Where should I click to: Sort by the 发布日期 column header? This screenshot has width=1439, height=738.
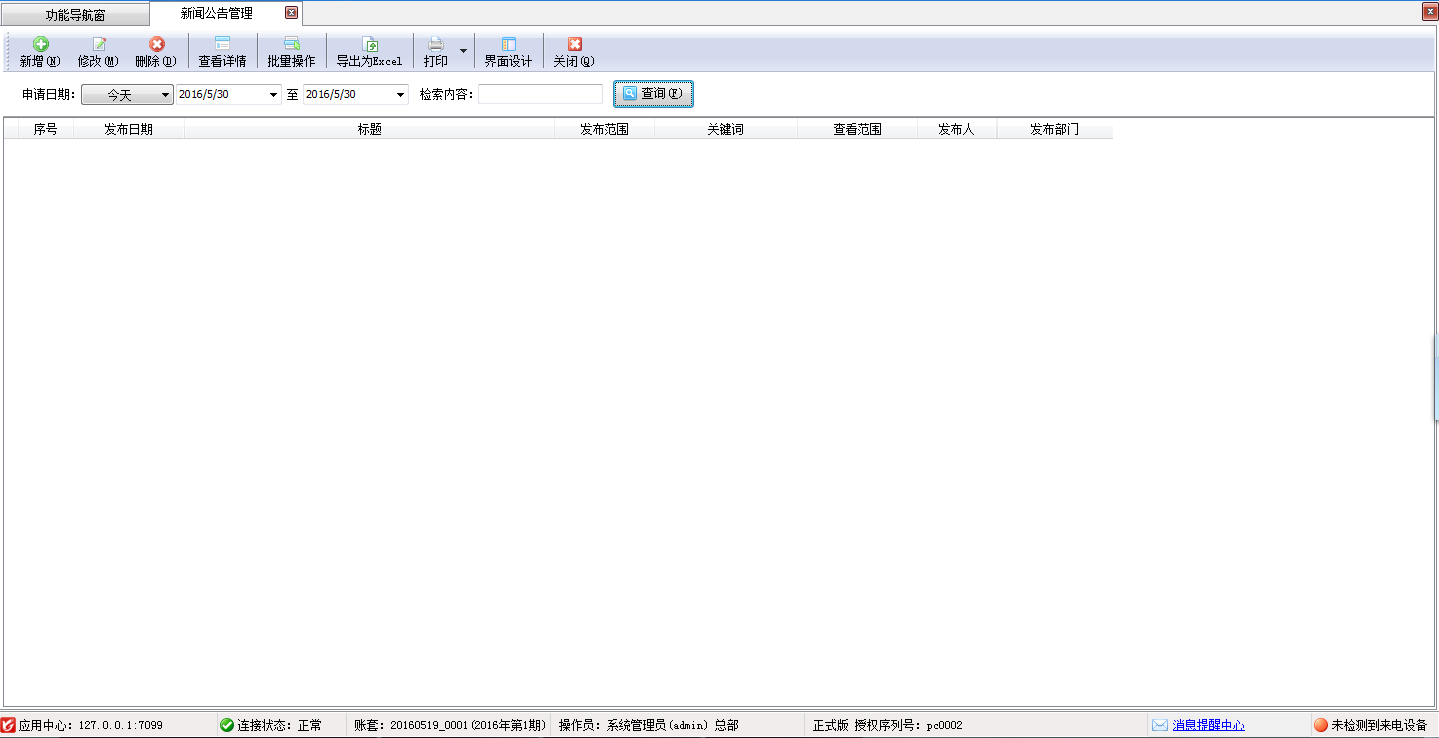128,129
